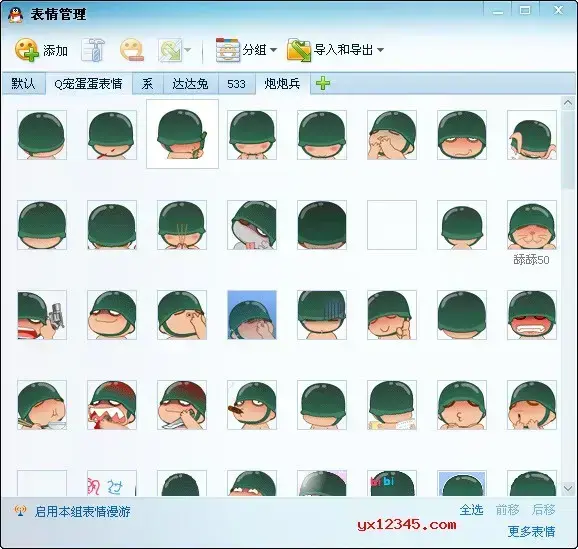578x549 pixels.
Task: Select the soldier with sharp teeth and blood
Action: coord(112,405)
